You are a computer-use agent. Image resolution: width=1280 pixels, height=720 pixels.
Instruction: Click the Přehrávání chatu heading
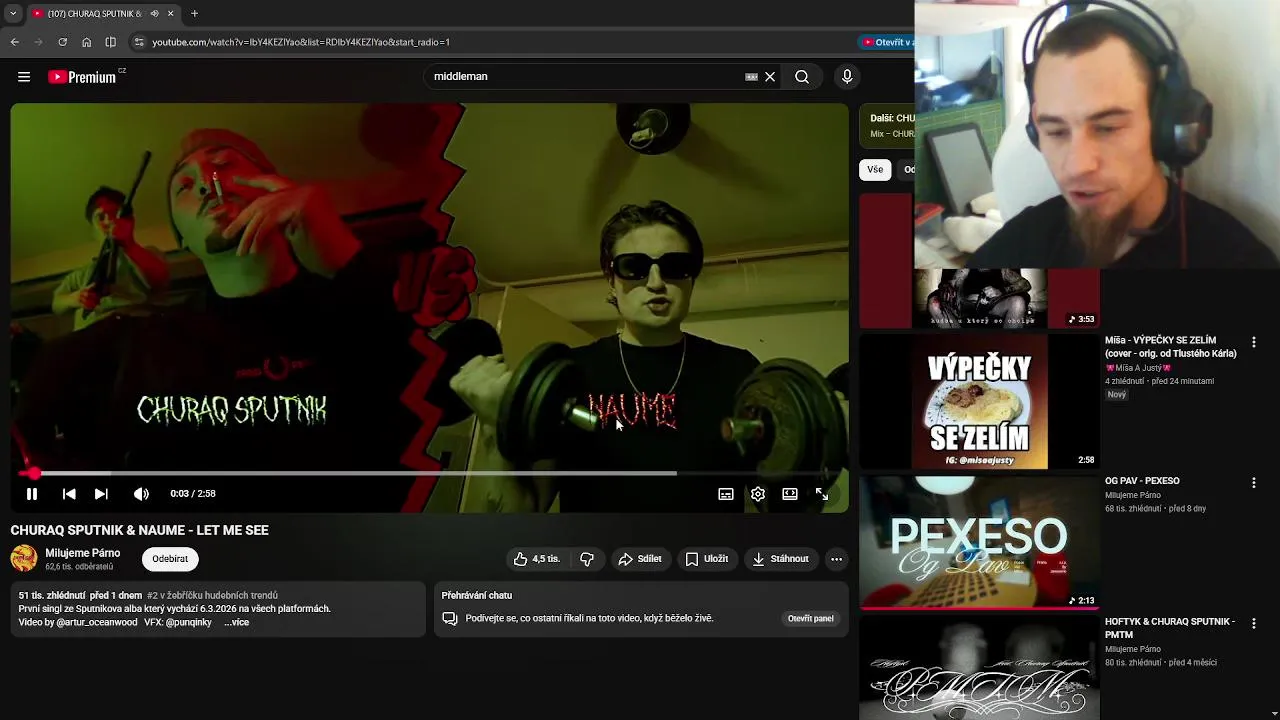tap(477, 595)
